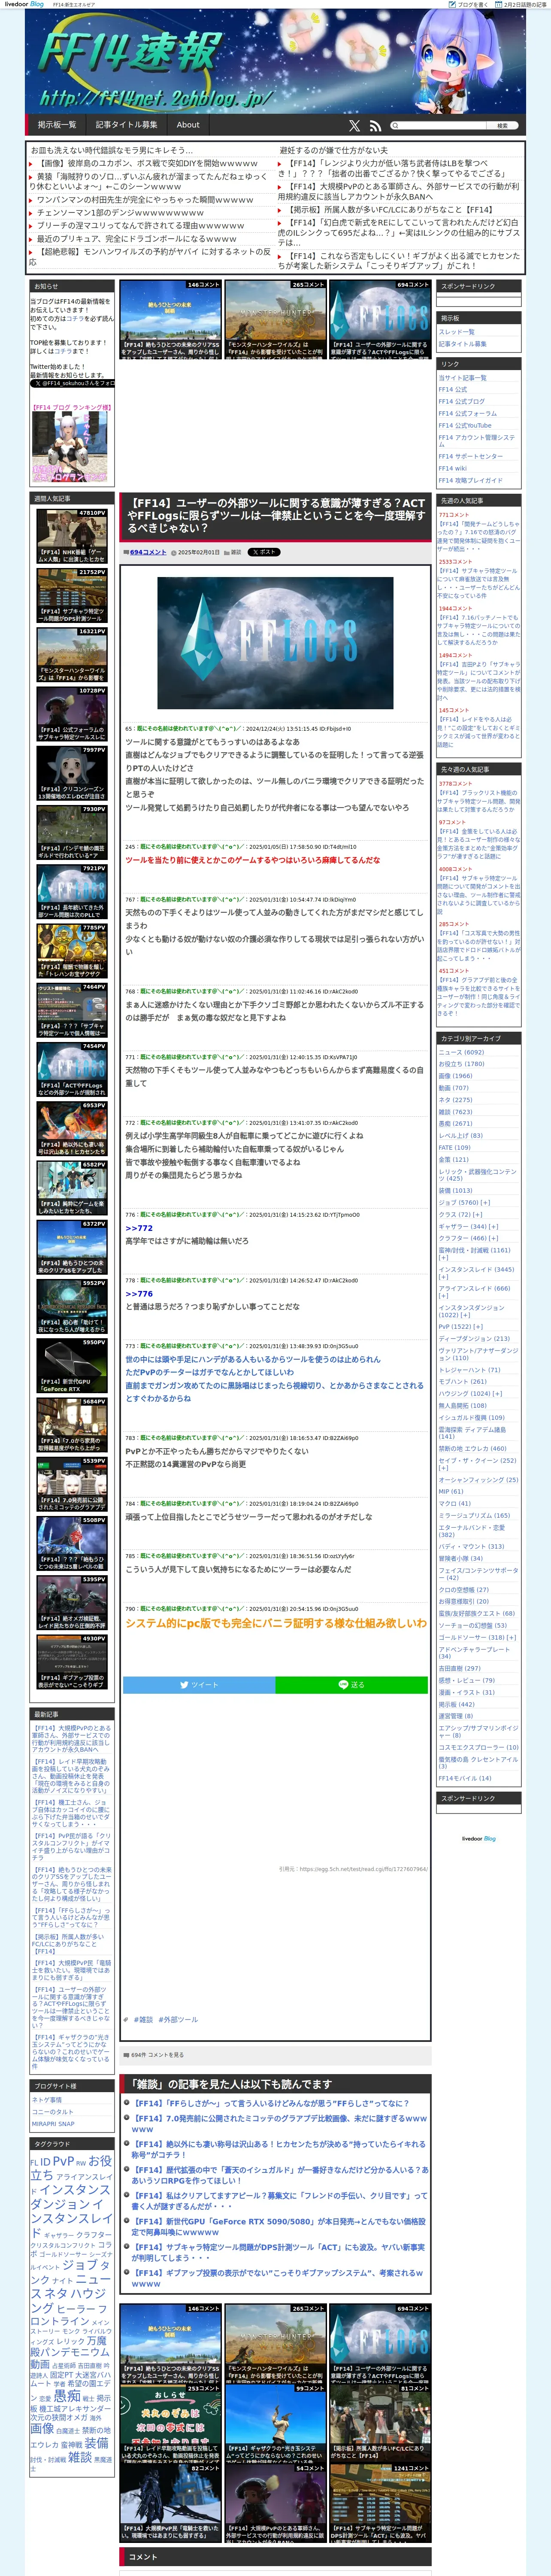Open the 掲示板一覧 menu item
The height and width of the screenshot is (2576, 551).
point(57,125)
